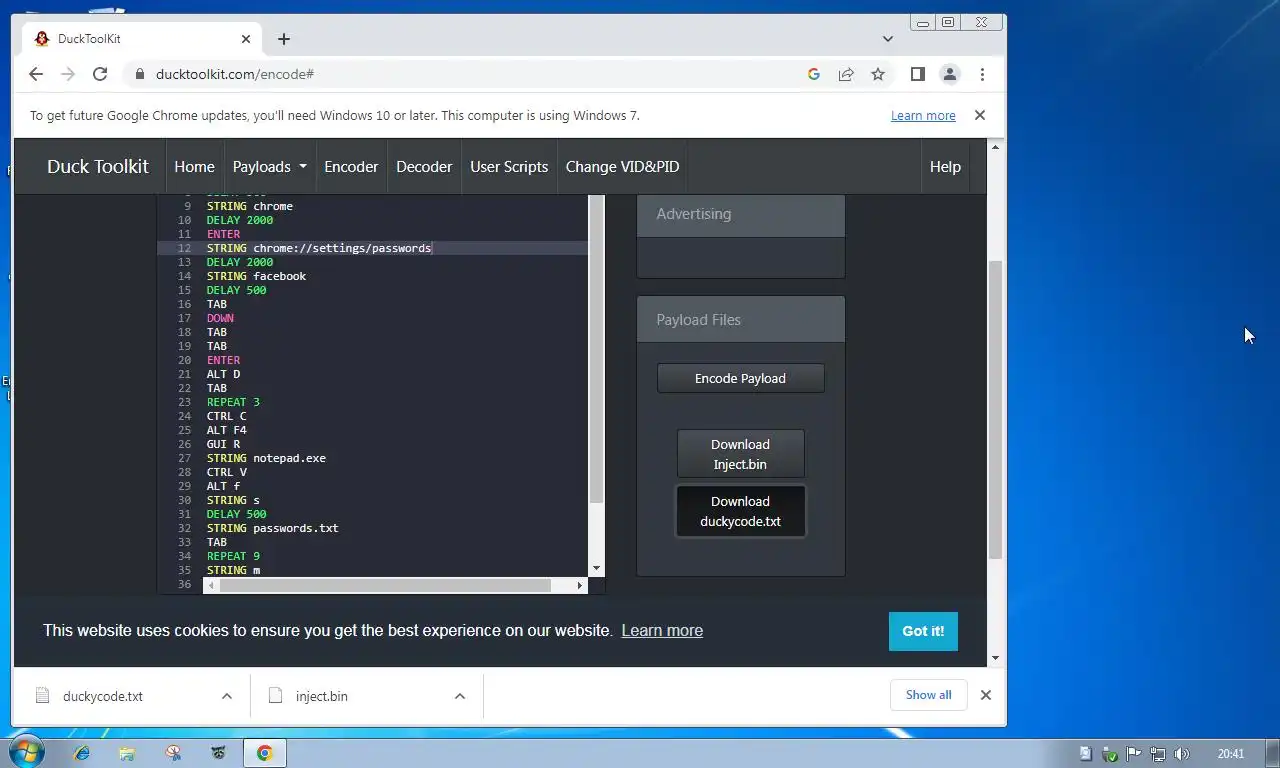Viewport: 1280px width, 768px height.
Task: Expand options for duckycode.txt download
Action: [x=227, y=696]
